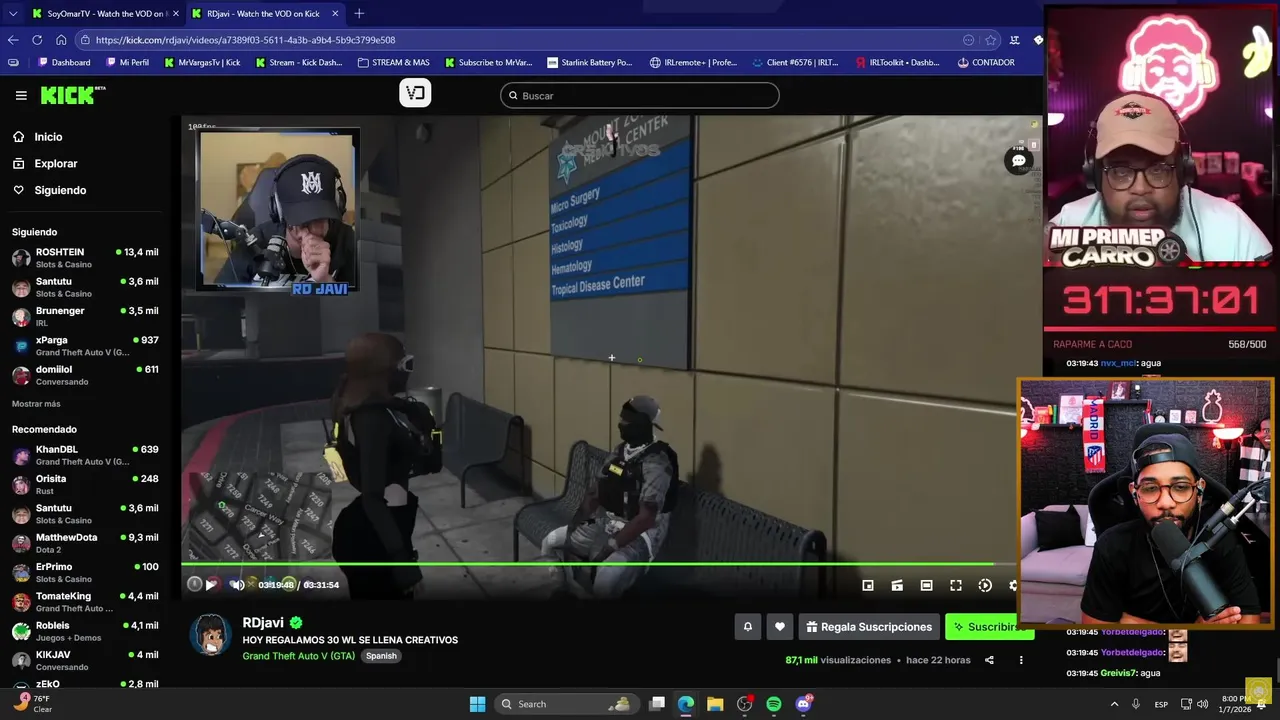Show hidden system tray icons
The width and height of the screenshot is (1280, 720).
pos(1114,704)
